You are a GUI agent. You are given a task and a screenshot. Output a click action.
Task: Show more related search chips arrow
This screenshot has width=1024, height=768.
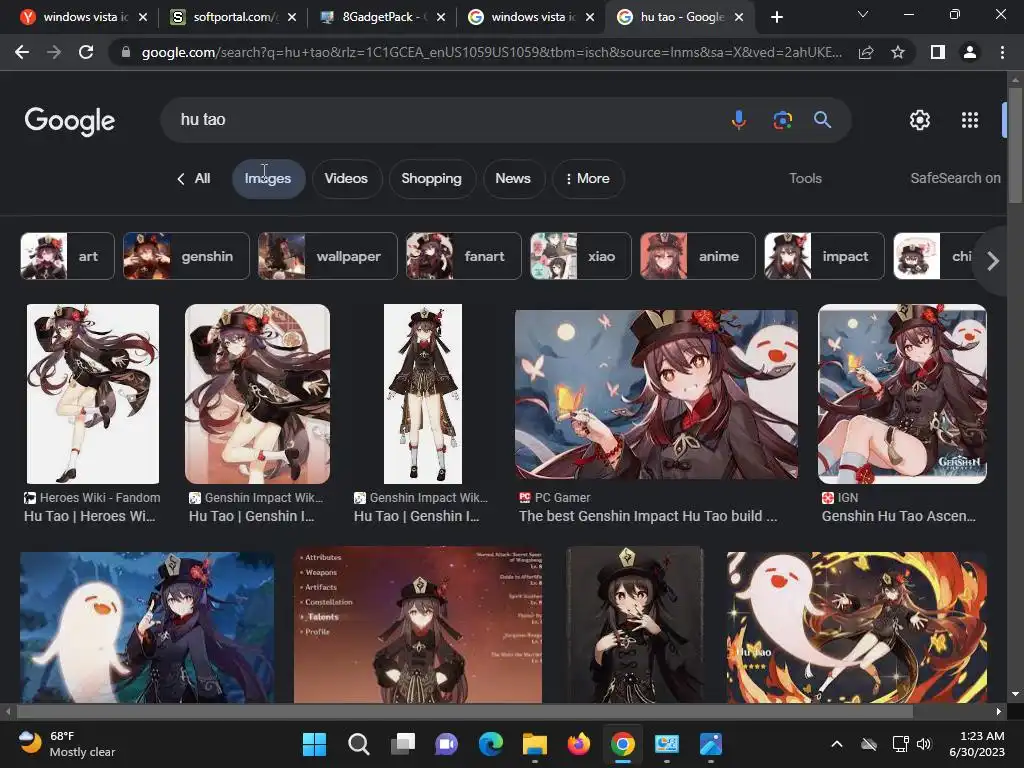point(993,261)
